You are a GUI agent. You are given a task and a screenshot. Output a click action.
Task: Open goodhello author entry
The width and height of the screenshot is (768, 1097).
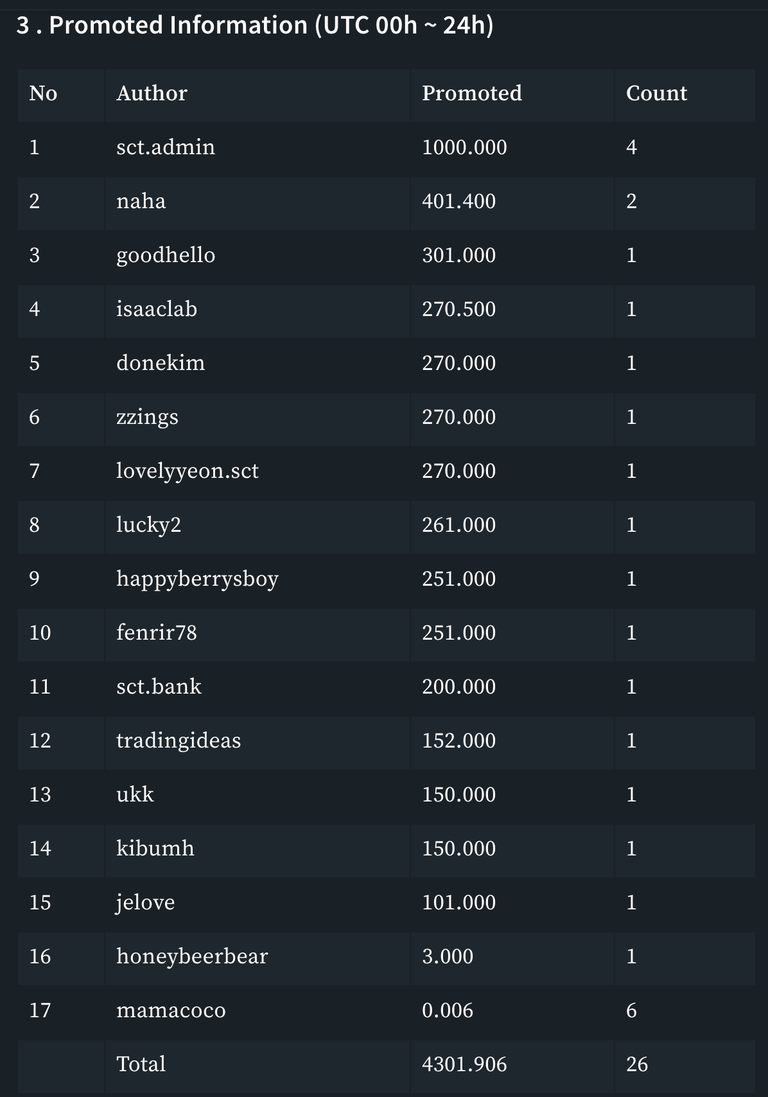coord(165,255)
